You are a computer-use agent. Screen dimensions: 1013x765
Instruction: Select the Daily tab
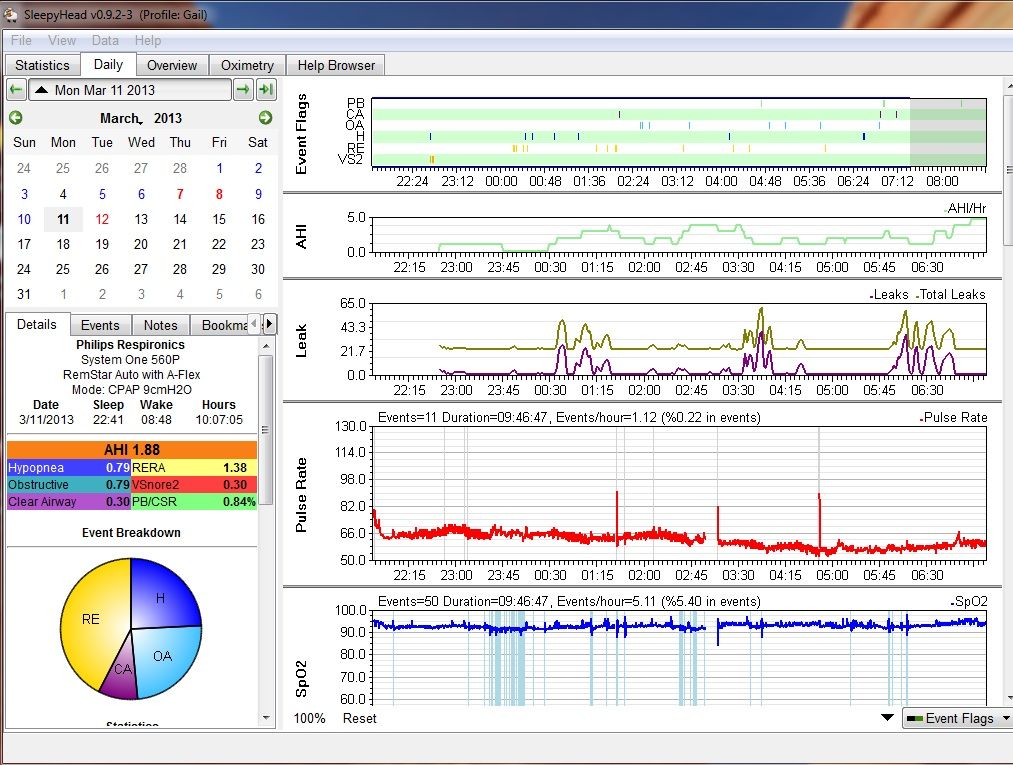coord(108,65)
